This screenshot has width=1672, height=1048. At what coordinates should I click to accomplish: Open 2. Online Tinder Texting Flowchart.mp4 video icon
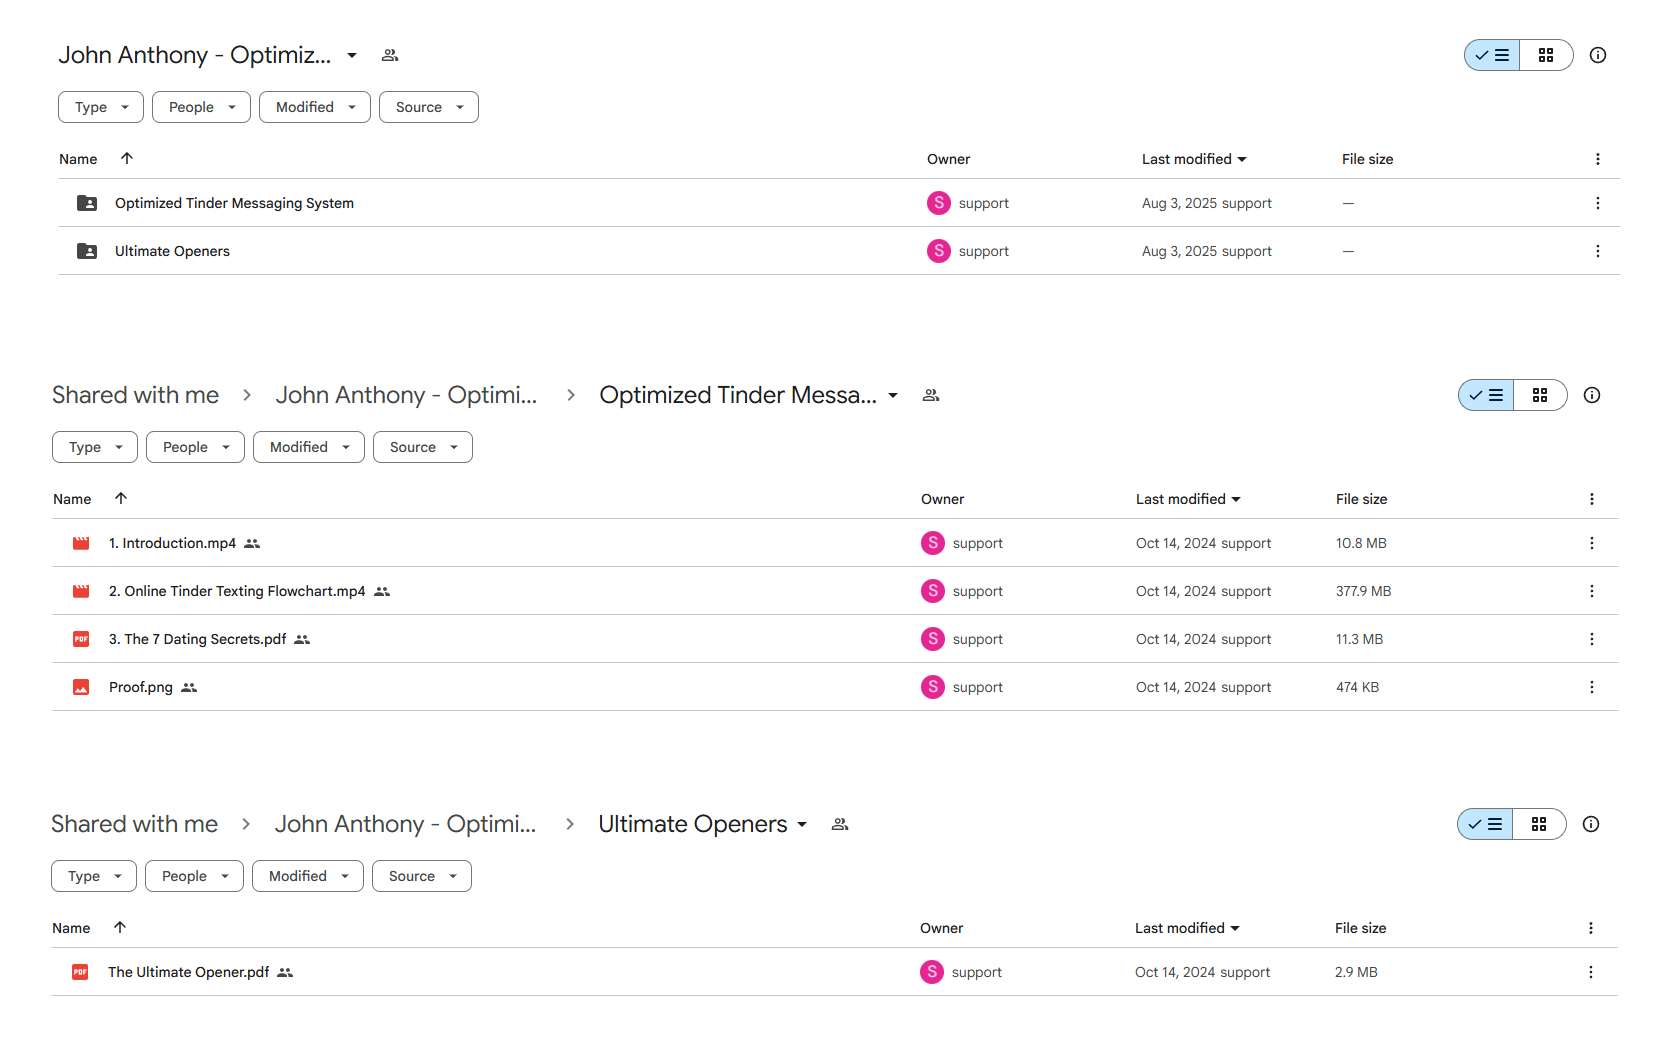pos(81,591)
